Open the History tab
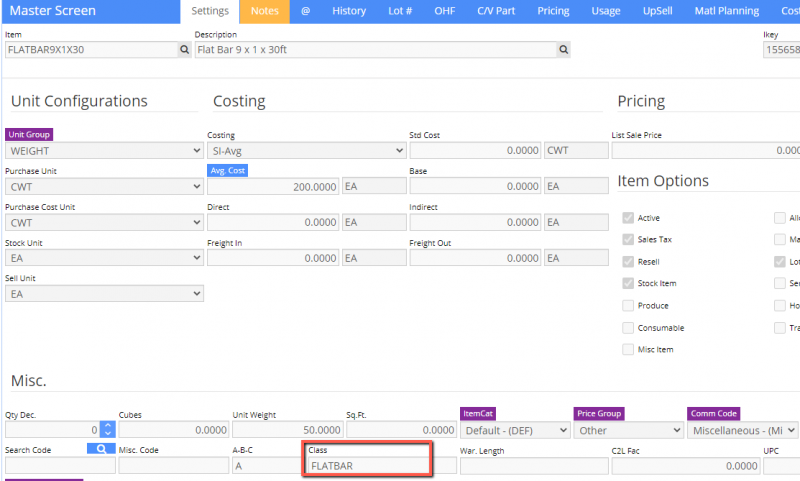 [x=348, y=11]
